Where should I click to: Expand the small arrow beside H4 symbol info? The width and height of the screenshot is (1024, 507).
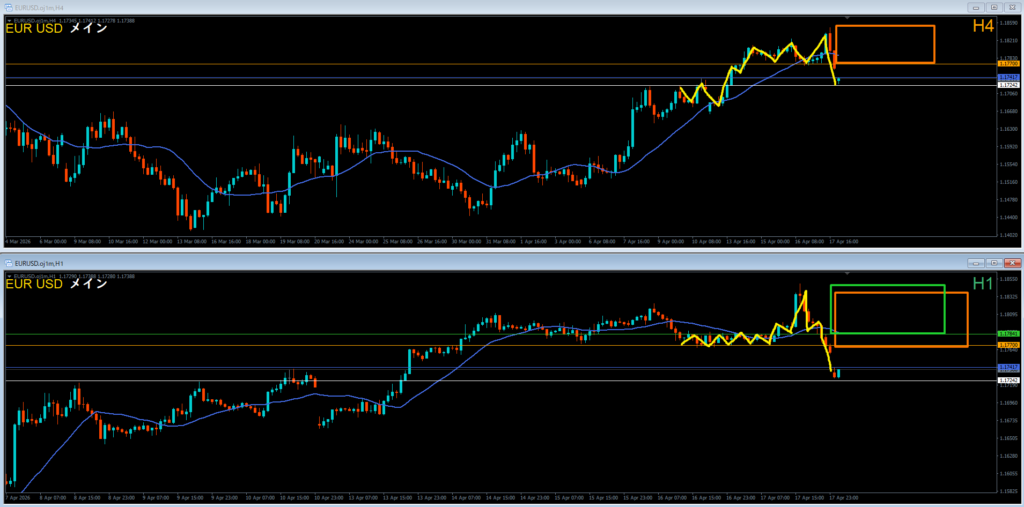click(x=9, y=19)
